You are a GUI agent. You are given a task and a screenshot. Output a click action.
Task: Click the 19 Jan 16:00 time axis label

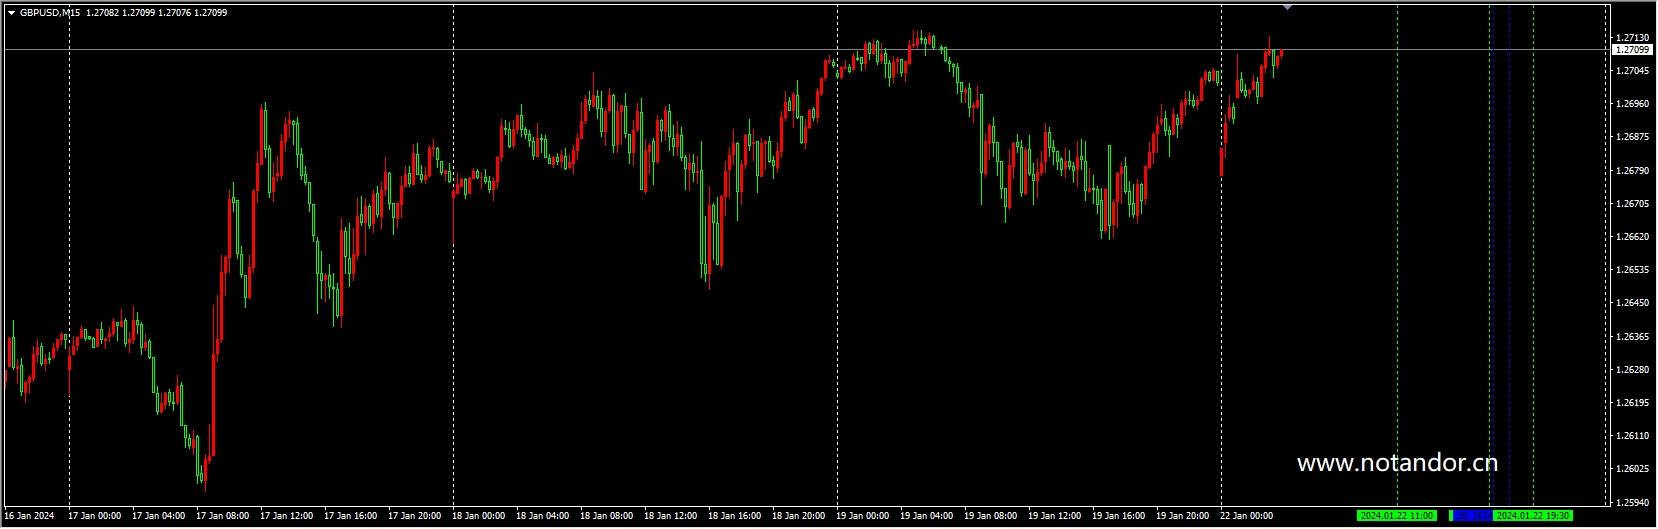pos(1119,516)
